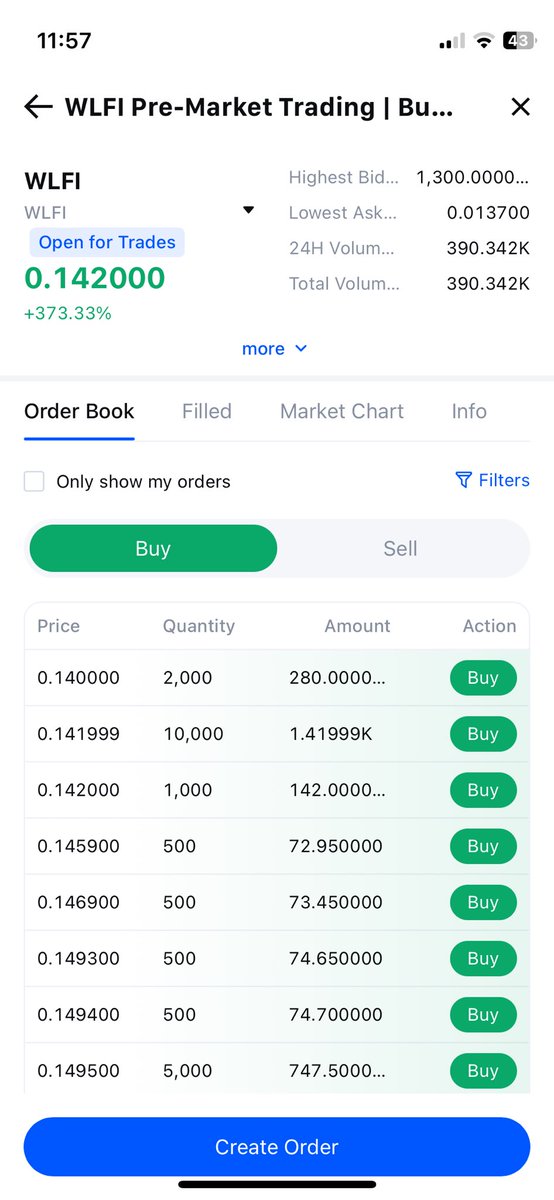
Task: Buy the 0.140000 price order
Action: [x=483, y=678]
